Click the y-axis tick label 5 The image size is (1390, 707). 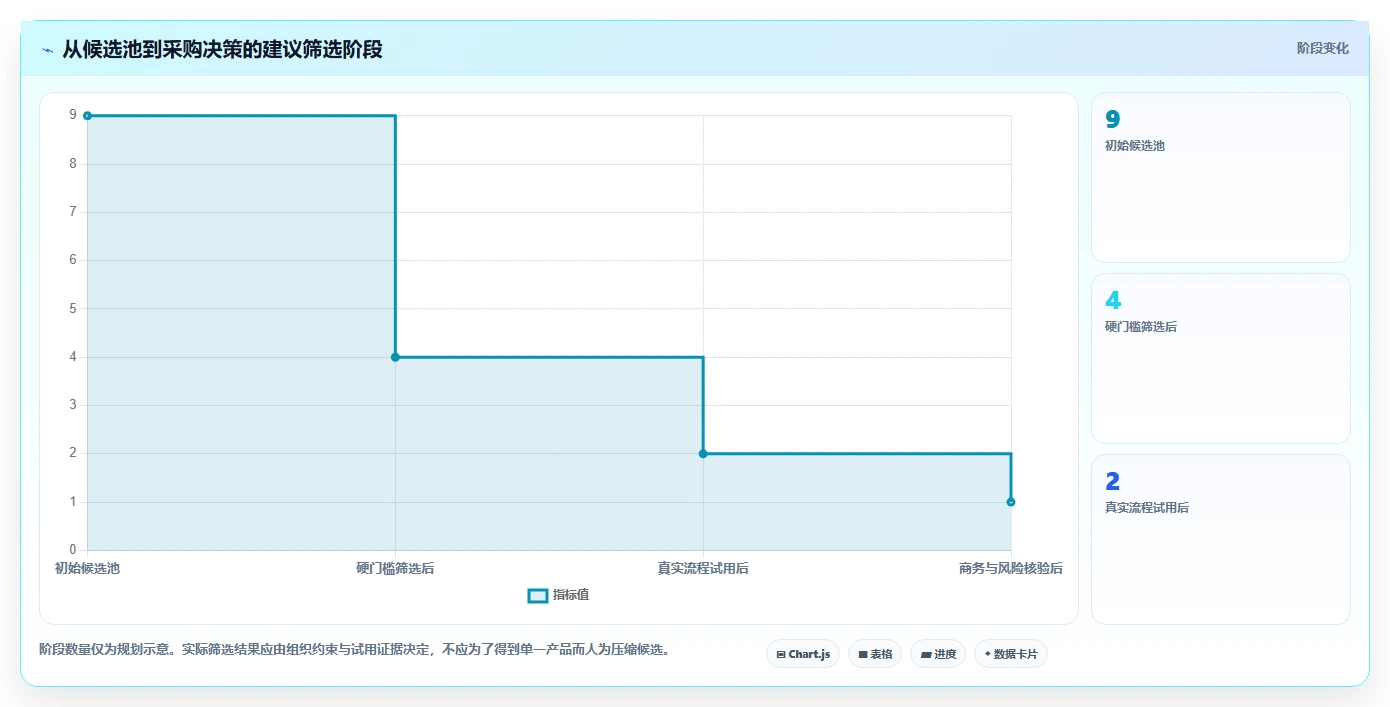point(72,308)
